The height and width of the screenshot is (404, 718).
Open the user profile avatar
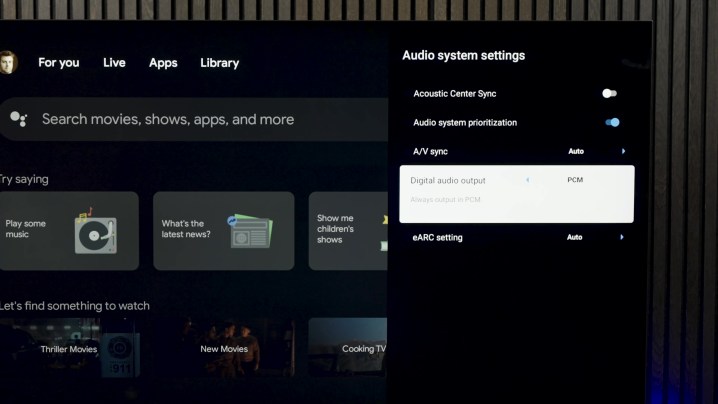[8, 62]
